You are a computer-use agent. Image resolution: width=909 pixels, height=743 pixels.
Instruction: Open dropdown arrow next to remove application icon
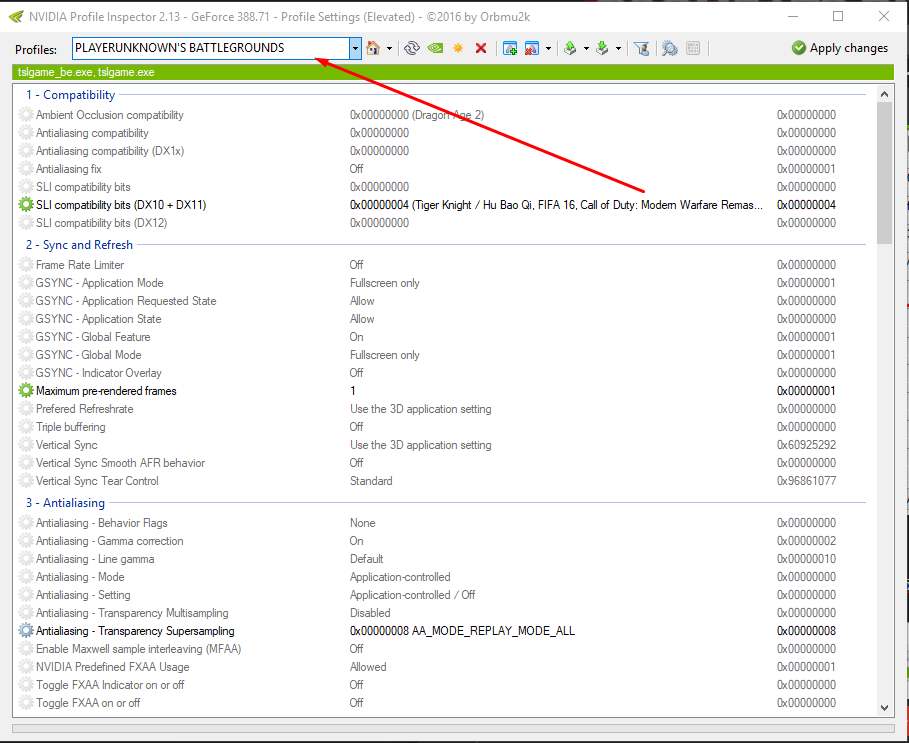[x=548, y=49]
